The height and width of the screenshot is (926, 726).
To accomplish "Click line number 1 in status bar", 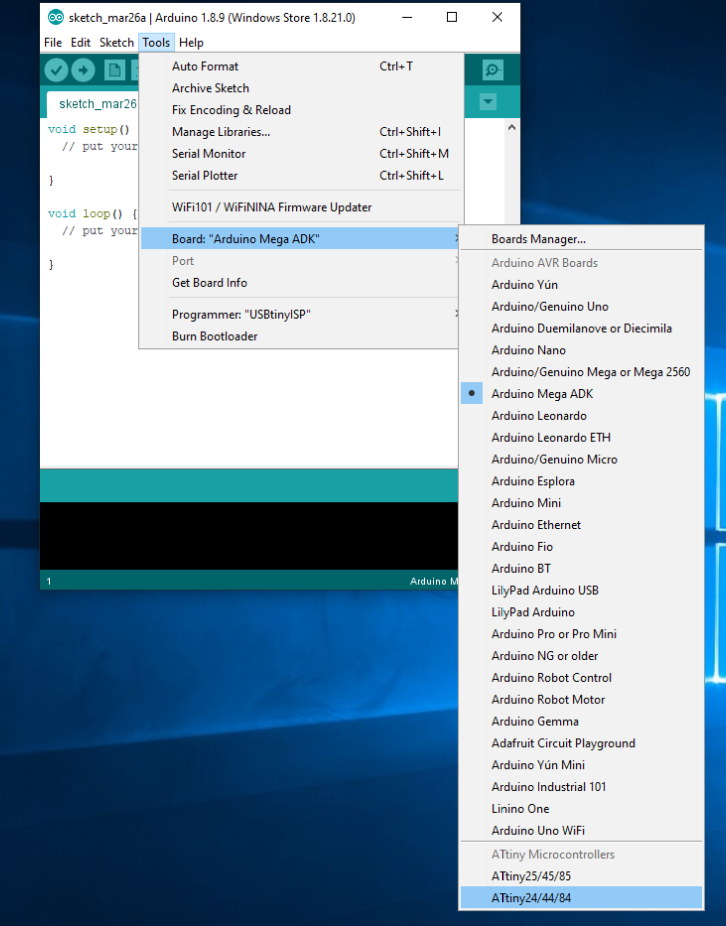I will point(49,581).
